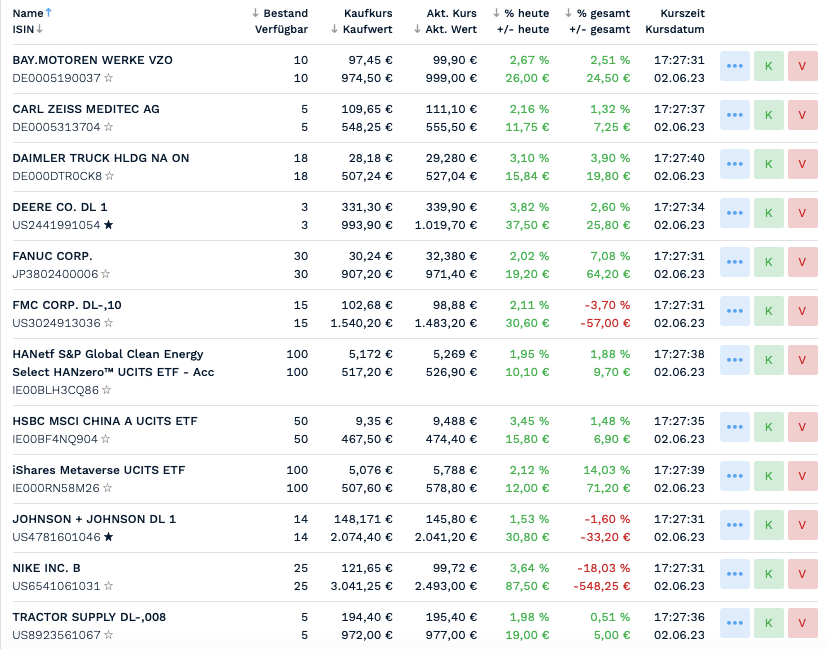Sort the table by Name column

[x=28, y=13]
